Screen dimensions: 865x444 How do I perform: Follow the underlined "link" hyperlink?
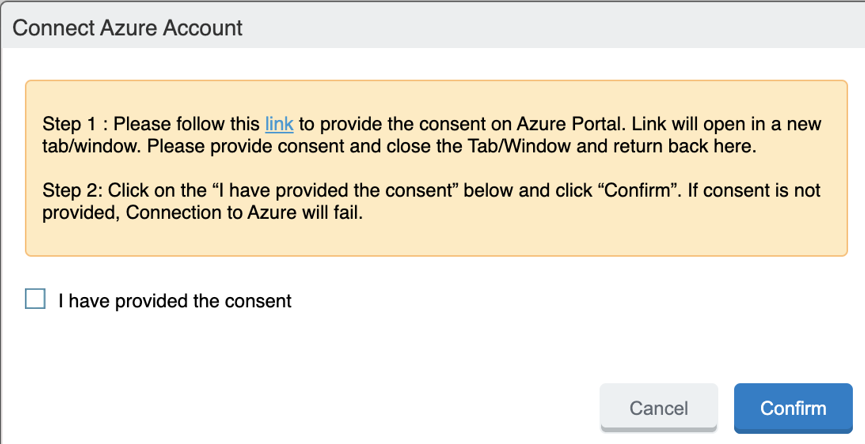coord(279,124)
